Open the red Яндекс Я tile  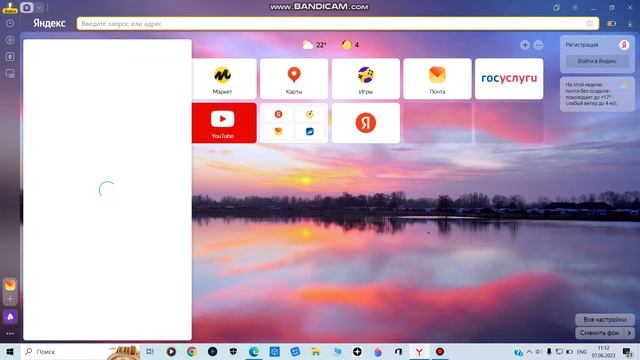(x=366, y=123)
